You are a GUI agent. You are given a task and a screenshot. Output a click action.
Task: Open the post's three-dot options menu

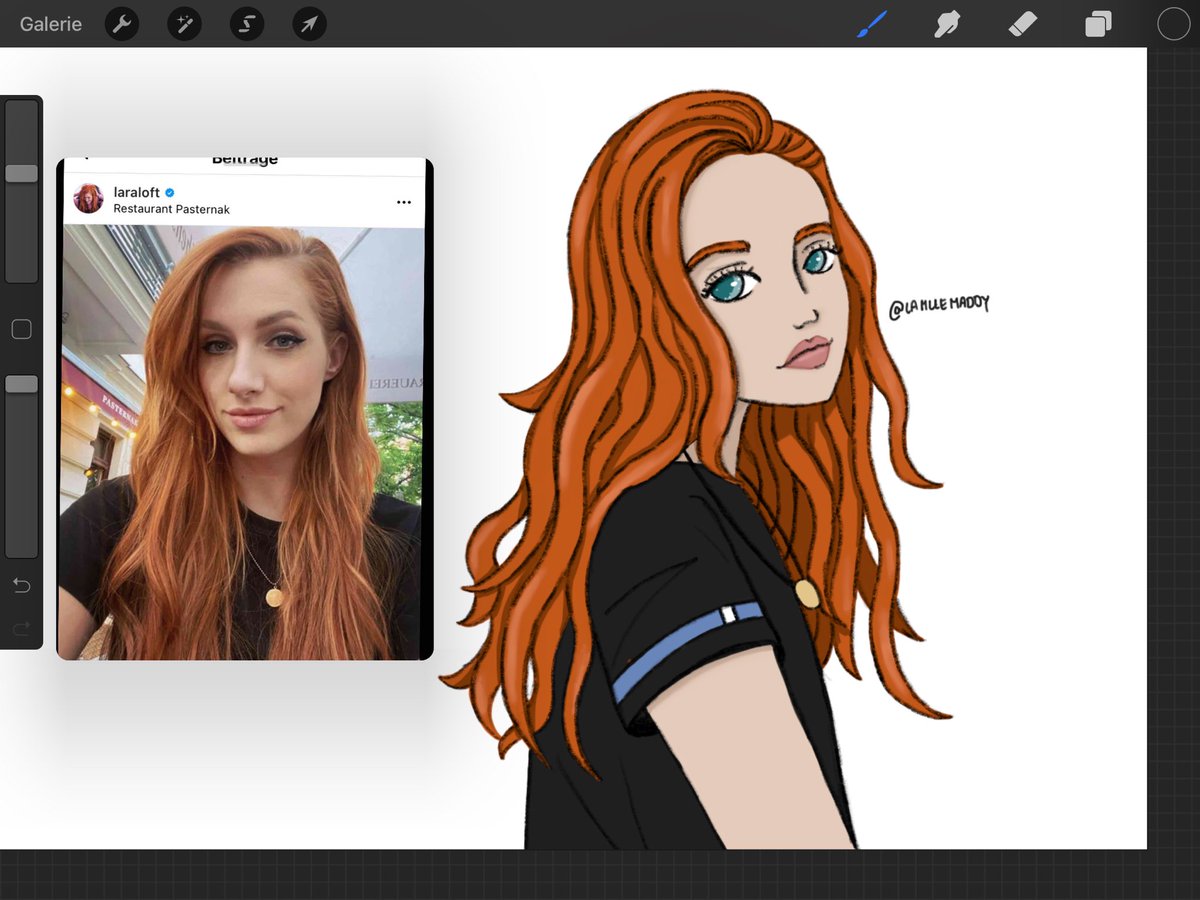404,202
